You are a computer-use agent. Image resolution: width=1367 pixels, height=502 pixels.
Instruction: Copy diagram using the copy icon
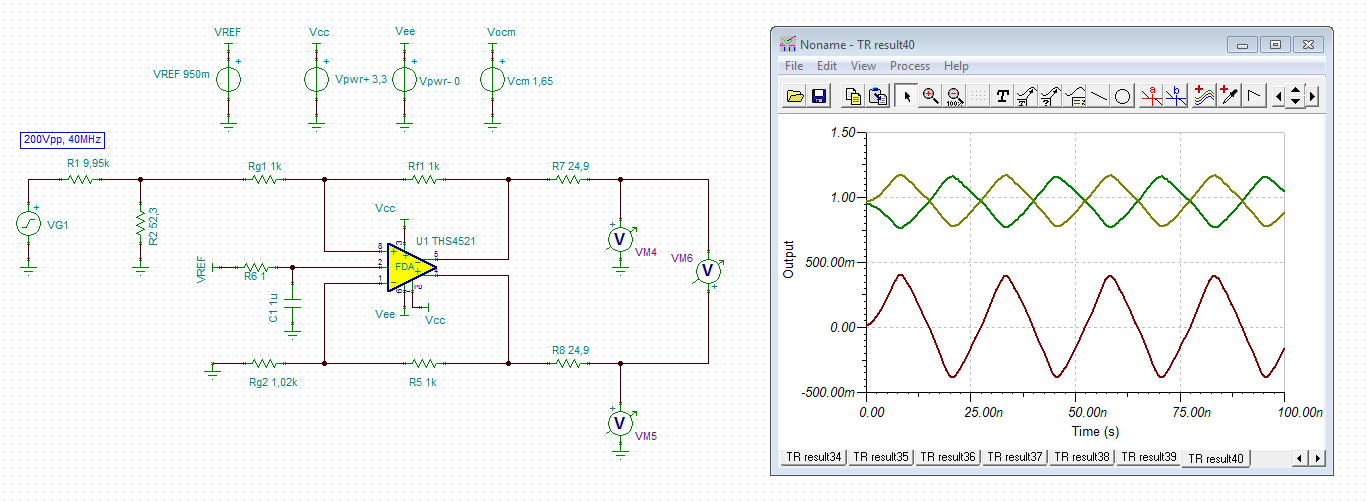tap(854, 96)
